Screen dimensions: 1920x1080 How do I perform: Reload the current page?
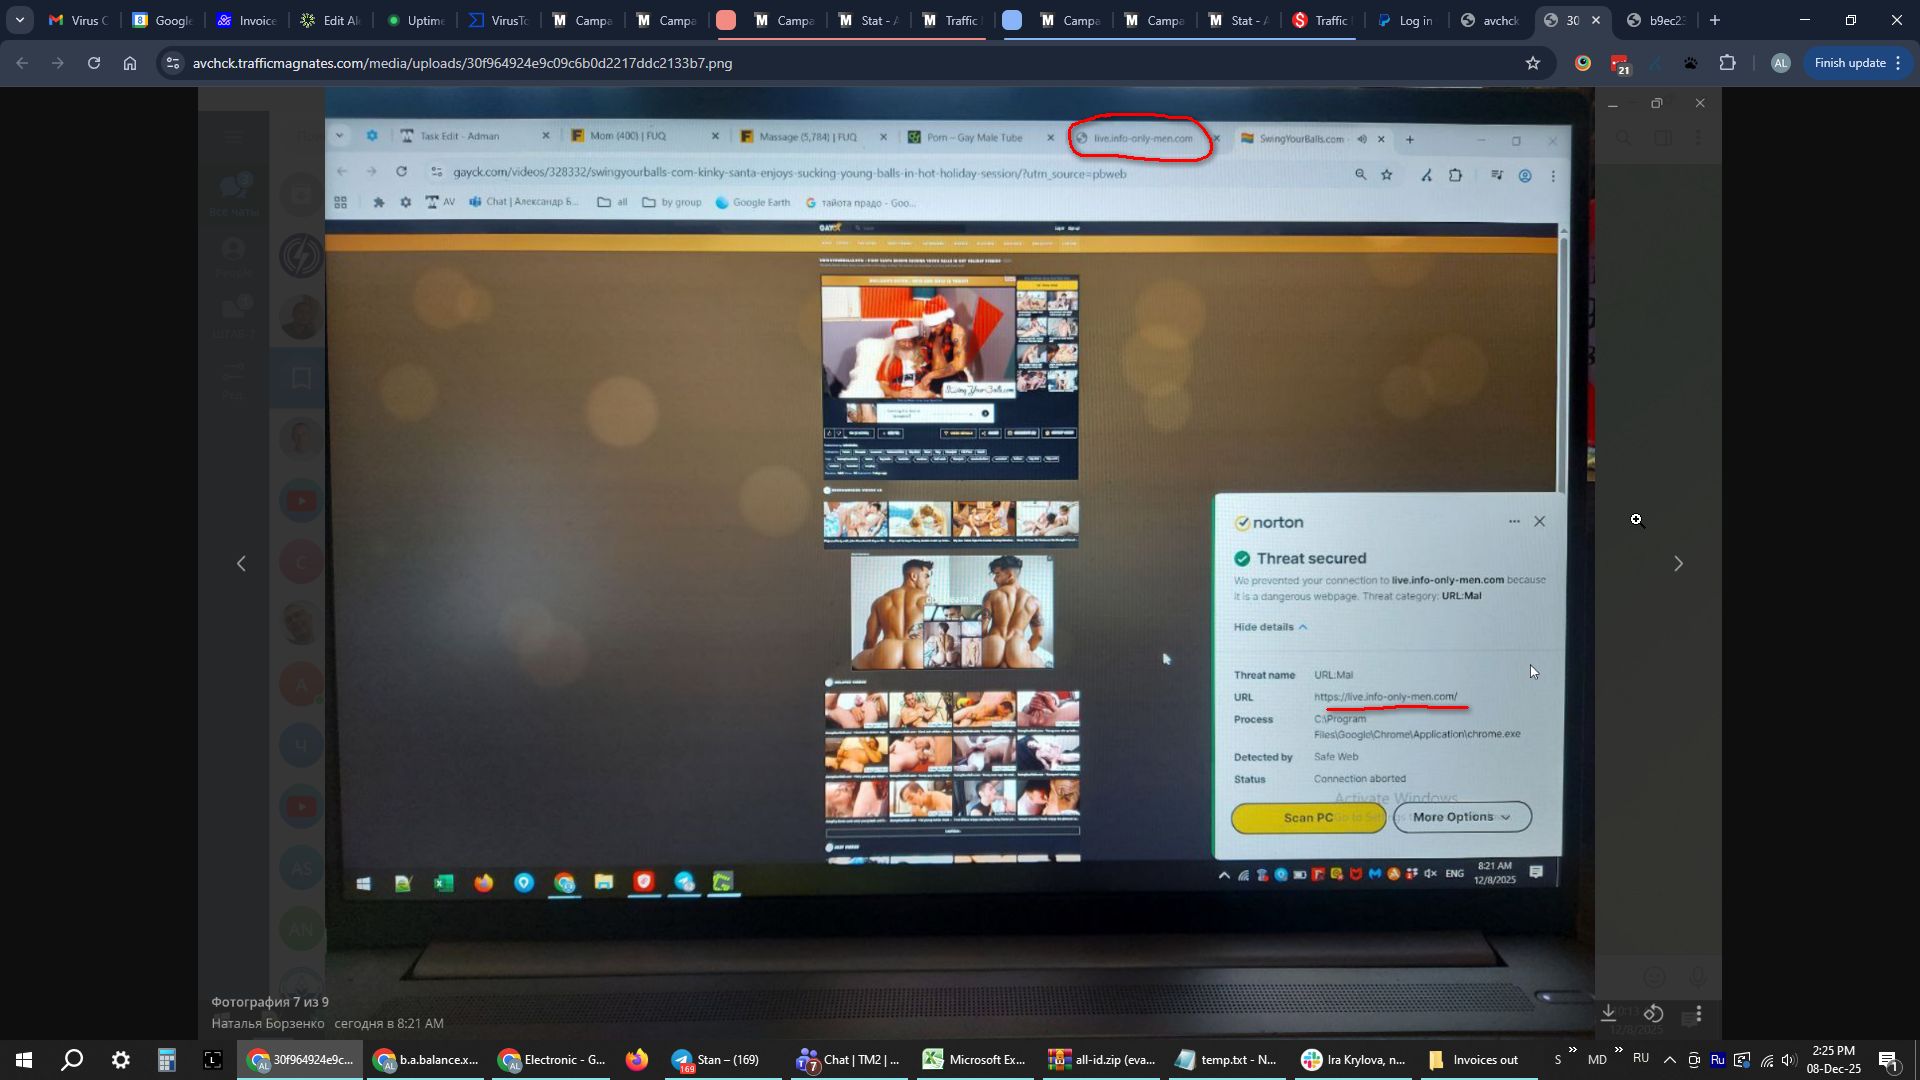[x=94, y=63]
